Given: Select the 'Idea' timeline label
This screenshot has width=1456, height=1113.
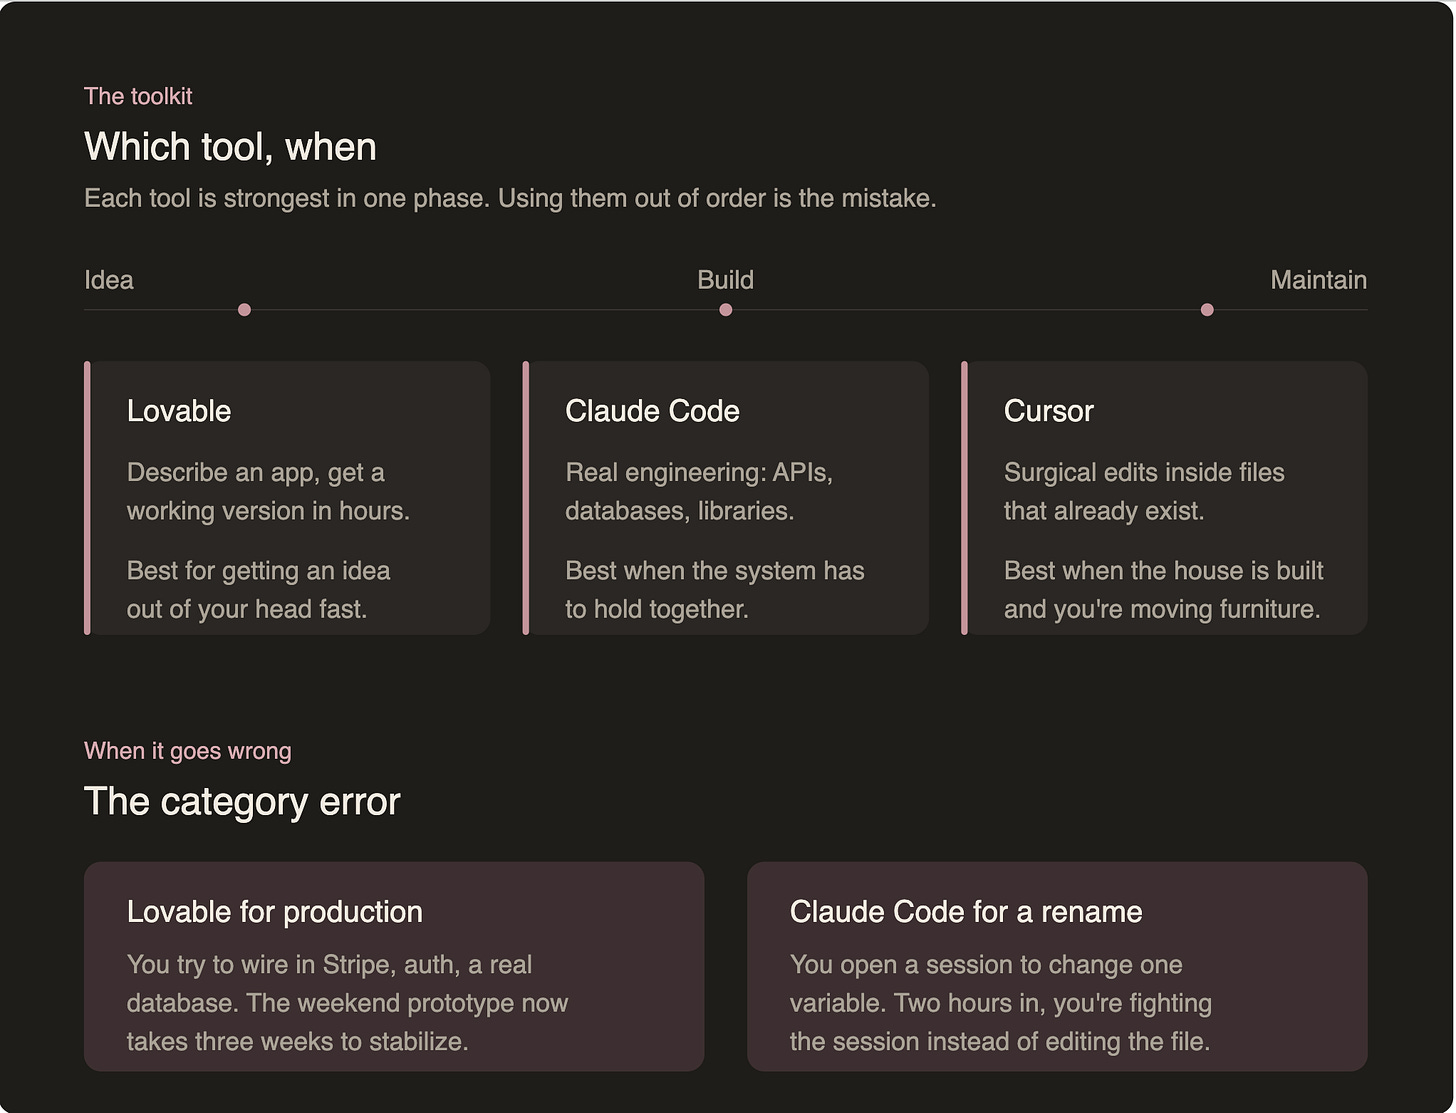Looking at the screenshot, I should (x=109, y=280).
